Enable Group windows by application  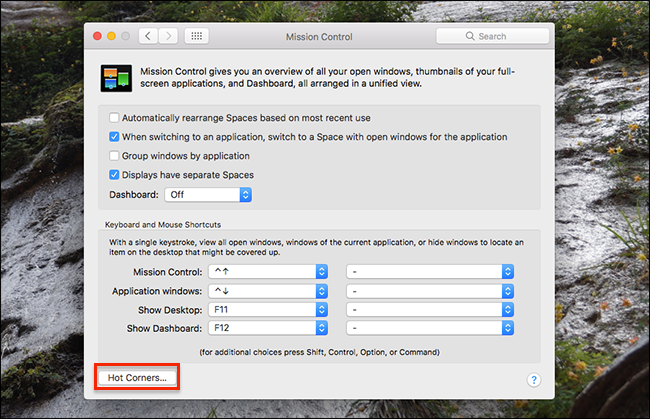(114, 156)
